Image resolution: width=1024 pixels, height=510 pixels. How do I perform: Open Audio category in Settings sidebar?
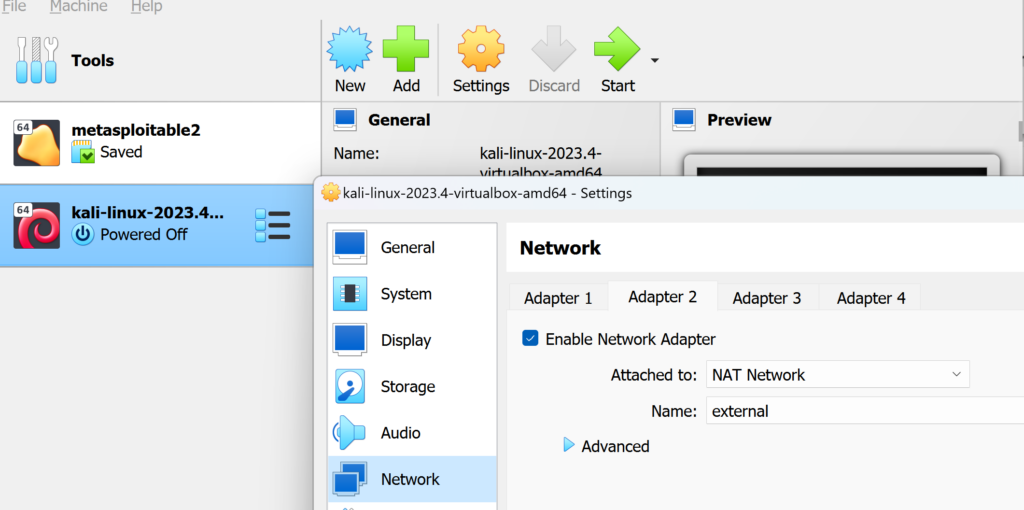pyautogui.click(x=412, y=433)
